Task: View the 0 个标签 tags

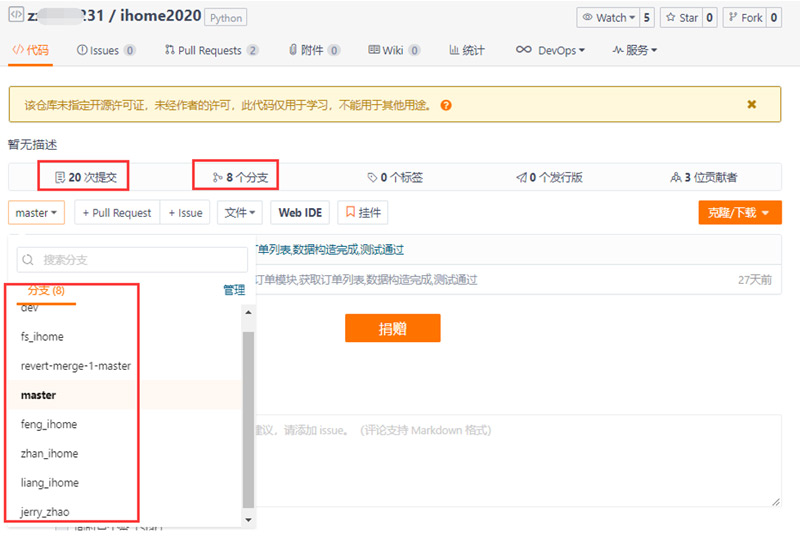Action: (395, 177)
